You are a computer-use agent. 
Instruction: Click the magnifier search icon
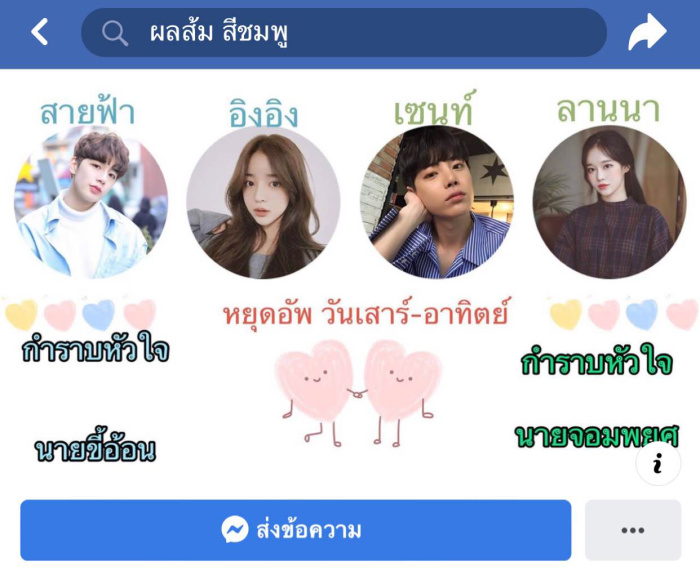point(115,33)
